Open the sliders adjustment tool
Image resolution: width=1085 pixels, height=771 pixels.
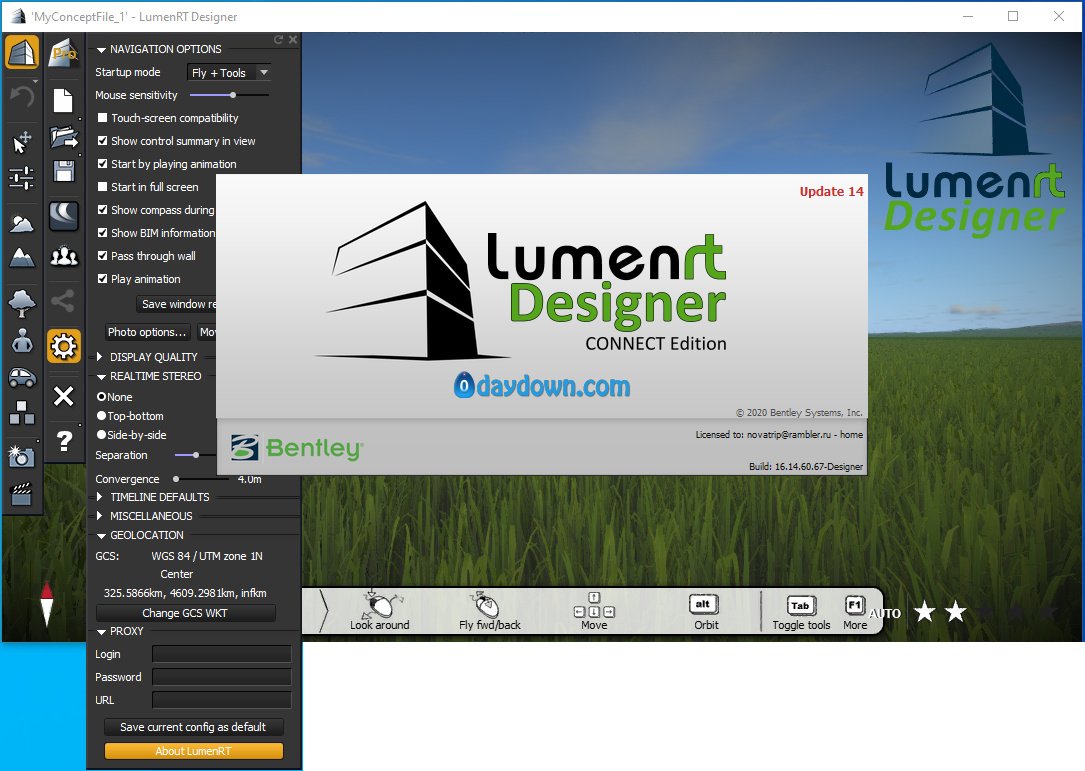coord(21,178)
